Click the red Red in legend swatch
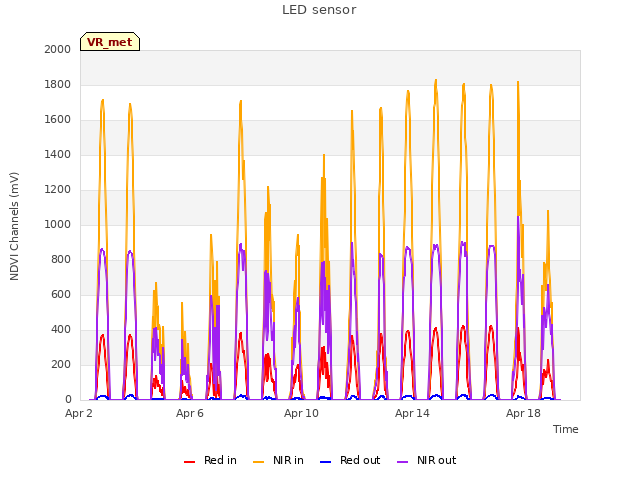This screenshot has height=480, width=640. click(189, 462)
